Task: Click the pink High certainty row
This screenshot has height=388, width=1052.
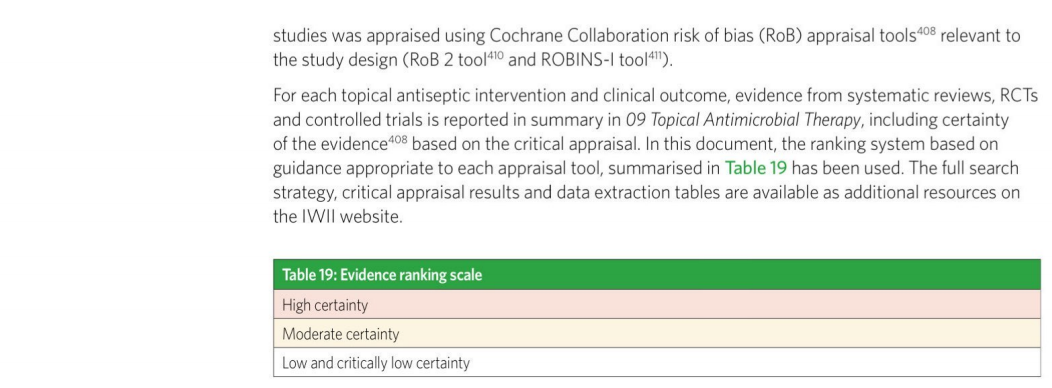Action: click(657, 305)
